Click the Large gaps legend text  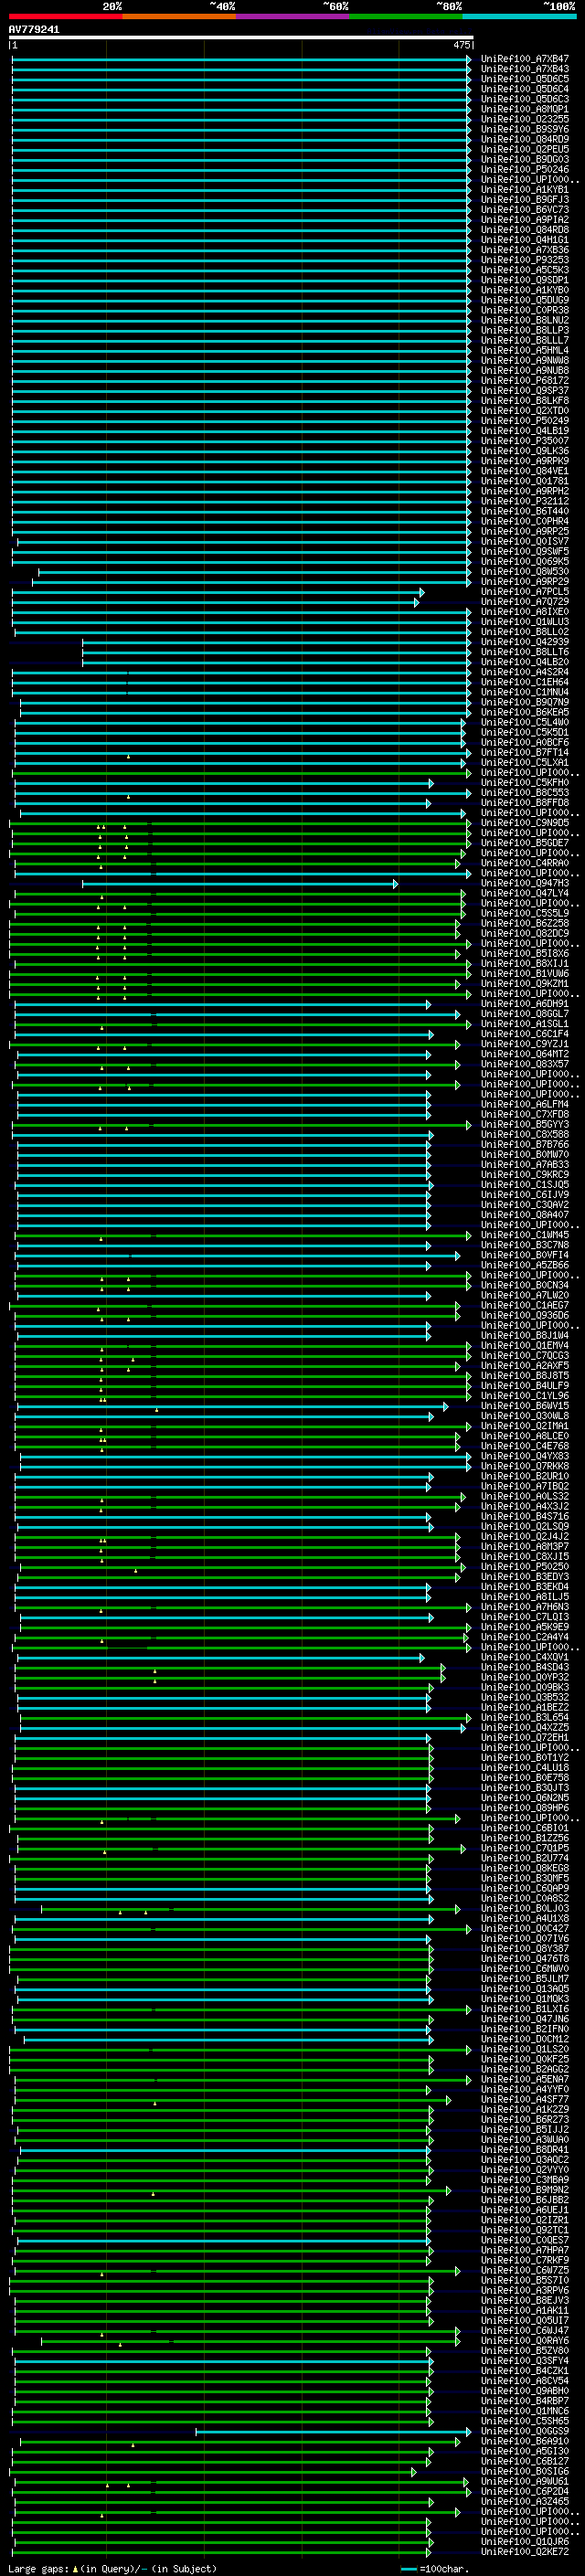[112, 2568]
